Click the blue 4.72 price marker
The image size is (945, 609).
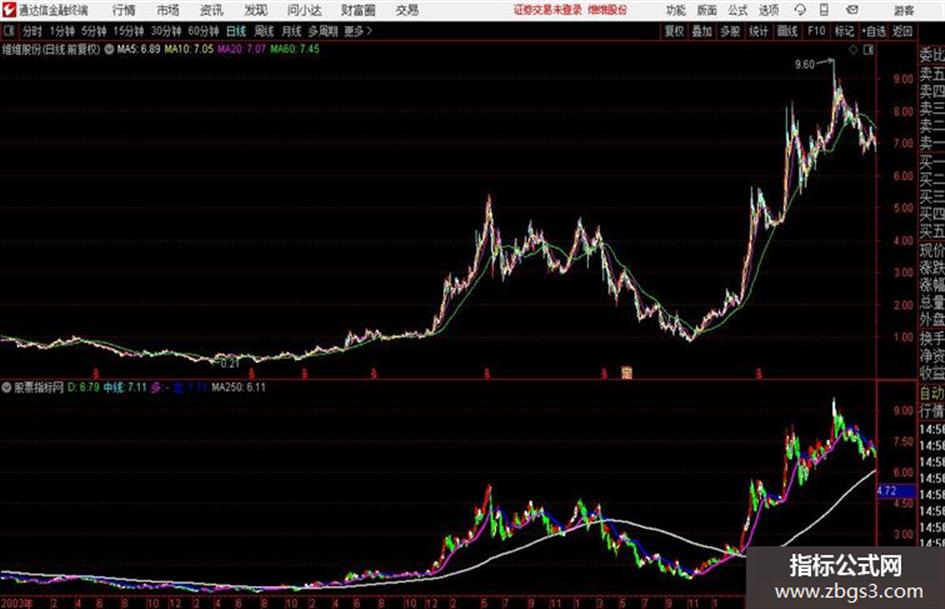(896, 491)
